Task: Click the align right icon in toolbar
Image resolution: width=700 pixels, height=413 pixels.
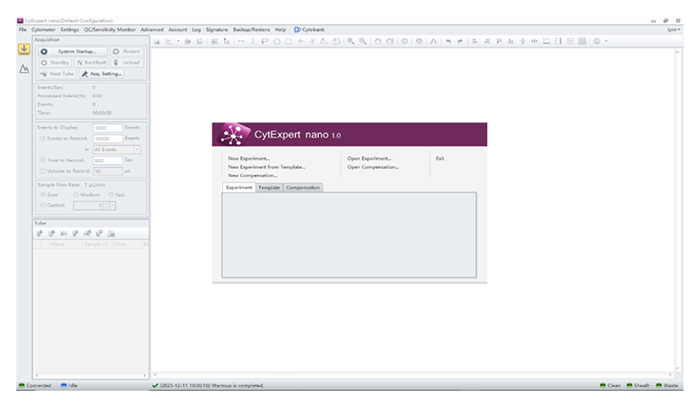Action: click(487, 42)
